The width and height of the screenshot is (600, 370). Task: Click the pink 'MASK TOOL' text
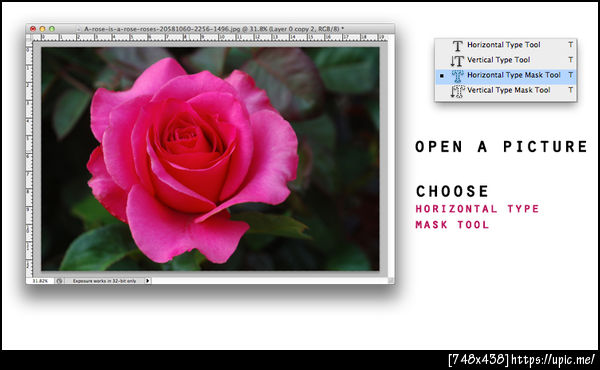[452, 225]
